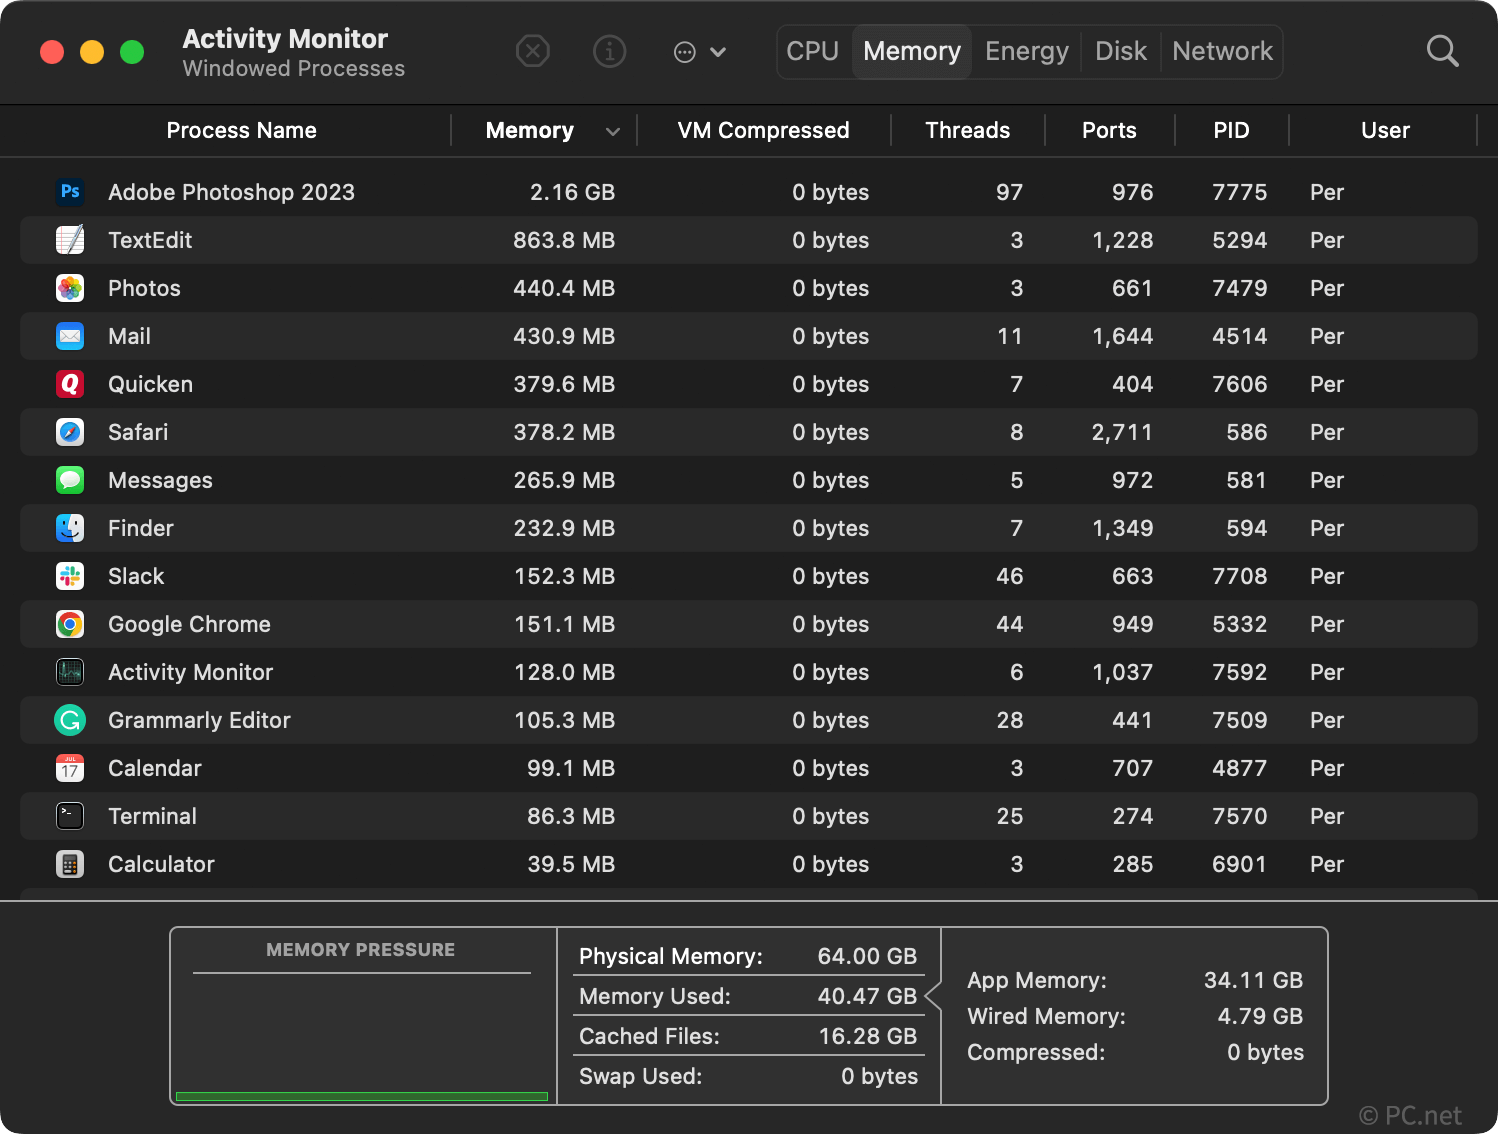
Task: Switch to the CPU tab
Action: tap(813, 51)
